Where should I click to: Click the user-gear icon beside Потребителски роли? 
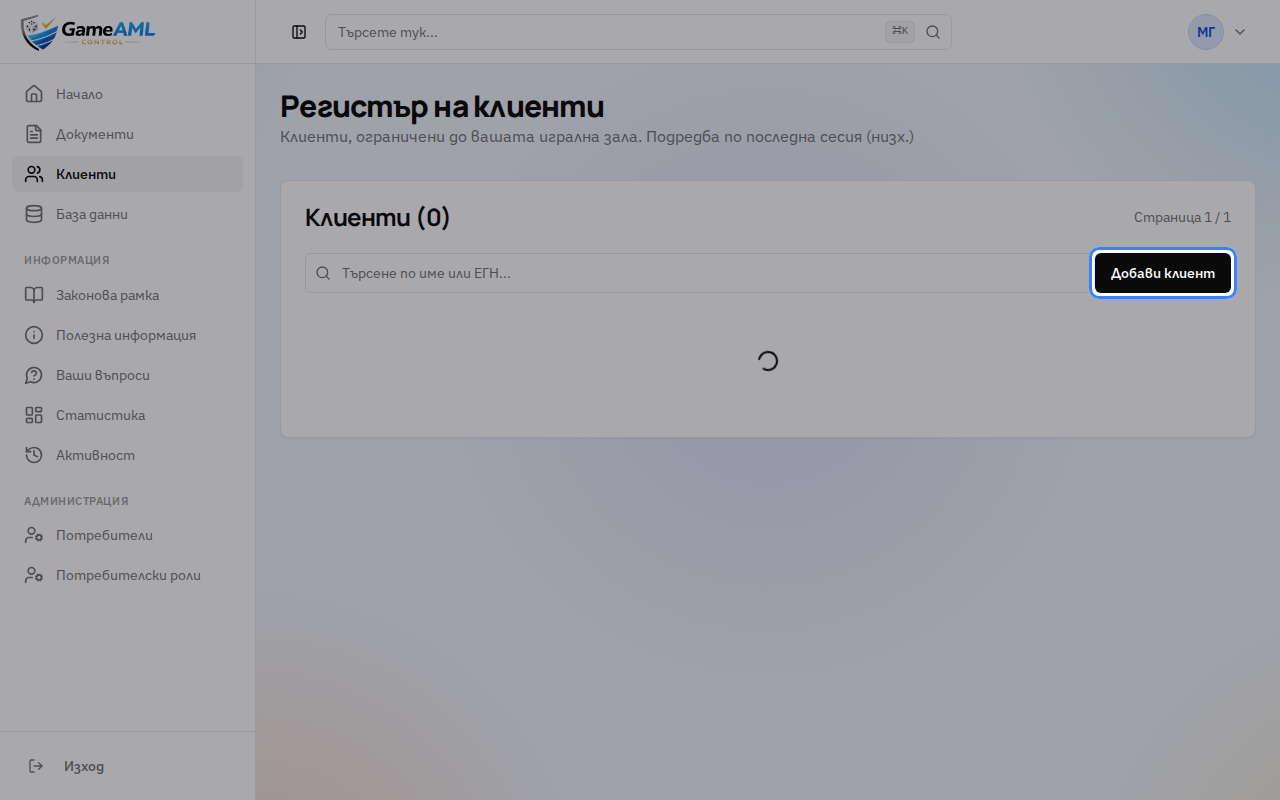[x=34, y=575]
